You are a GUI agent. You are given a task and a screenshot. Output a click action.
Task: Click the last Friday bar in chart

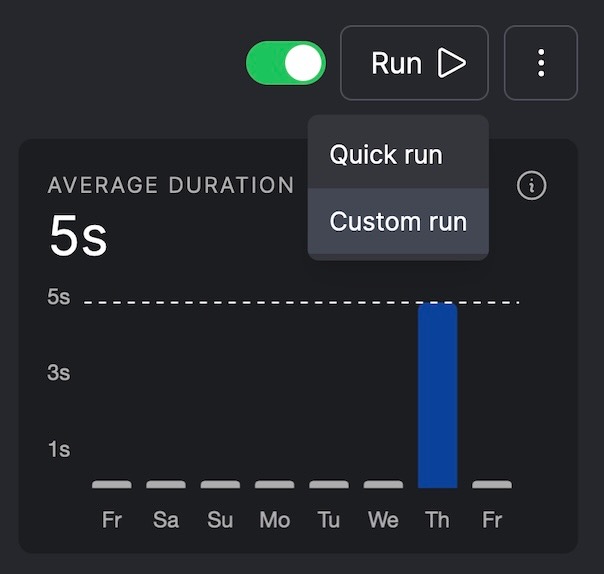[x=492, y=485]
